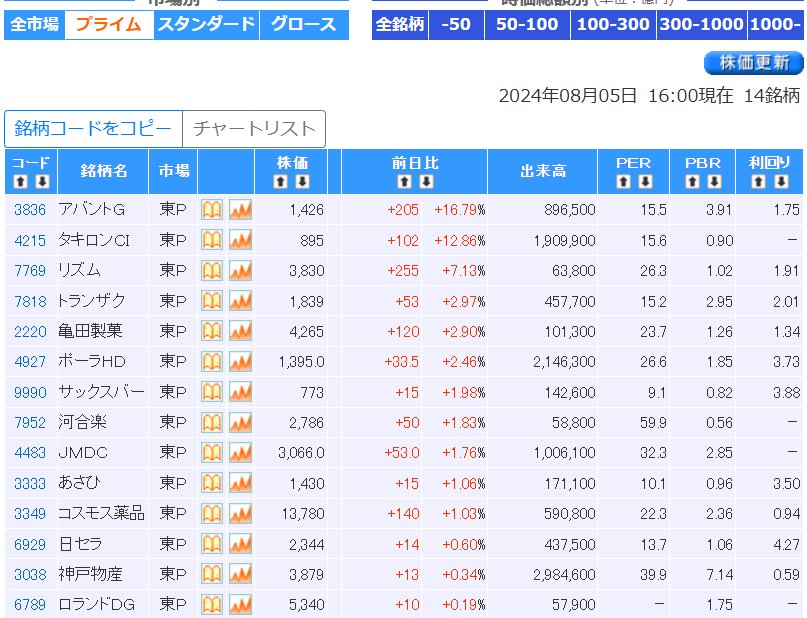
Task: Open the chart icon for 神戸物産
Action: pos(240,574)
